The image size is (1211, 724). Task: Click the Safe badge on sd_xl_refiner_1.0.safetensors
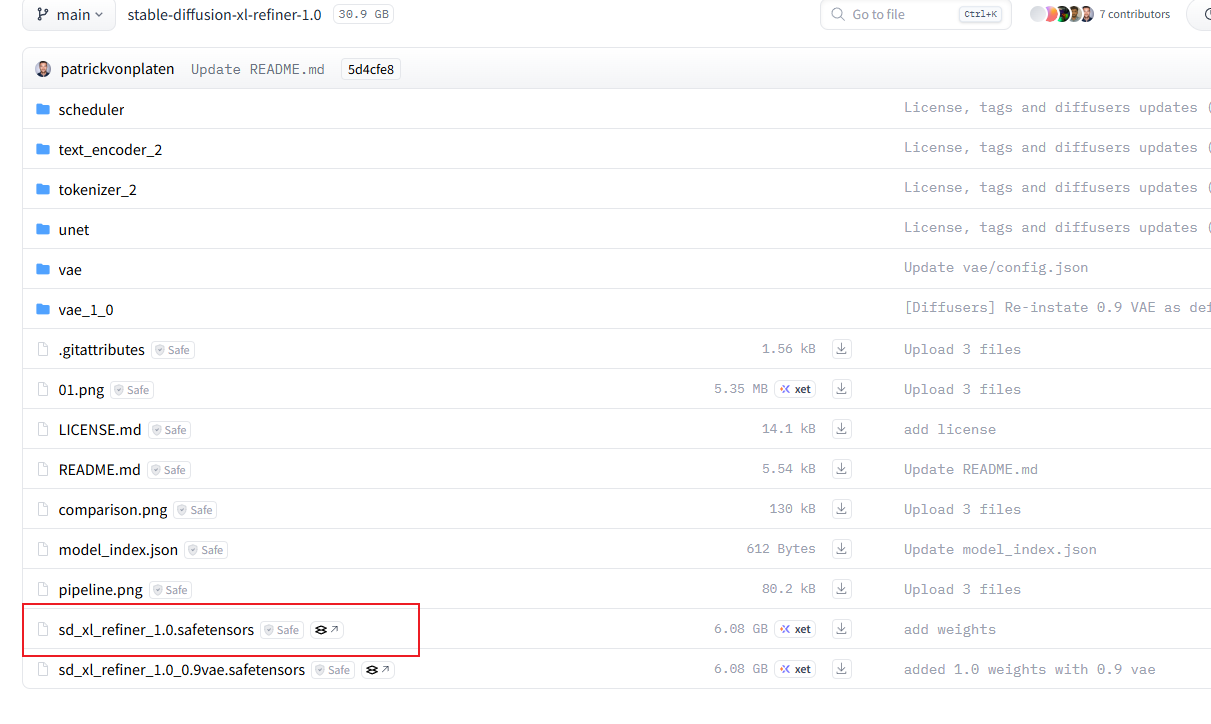[x=282, y=630]
